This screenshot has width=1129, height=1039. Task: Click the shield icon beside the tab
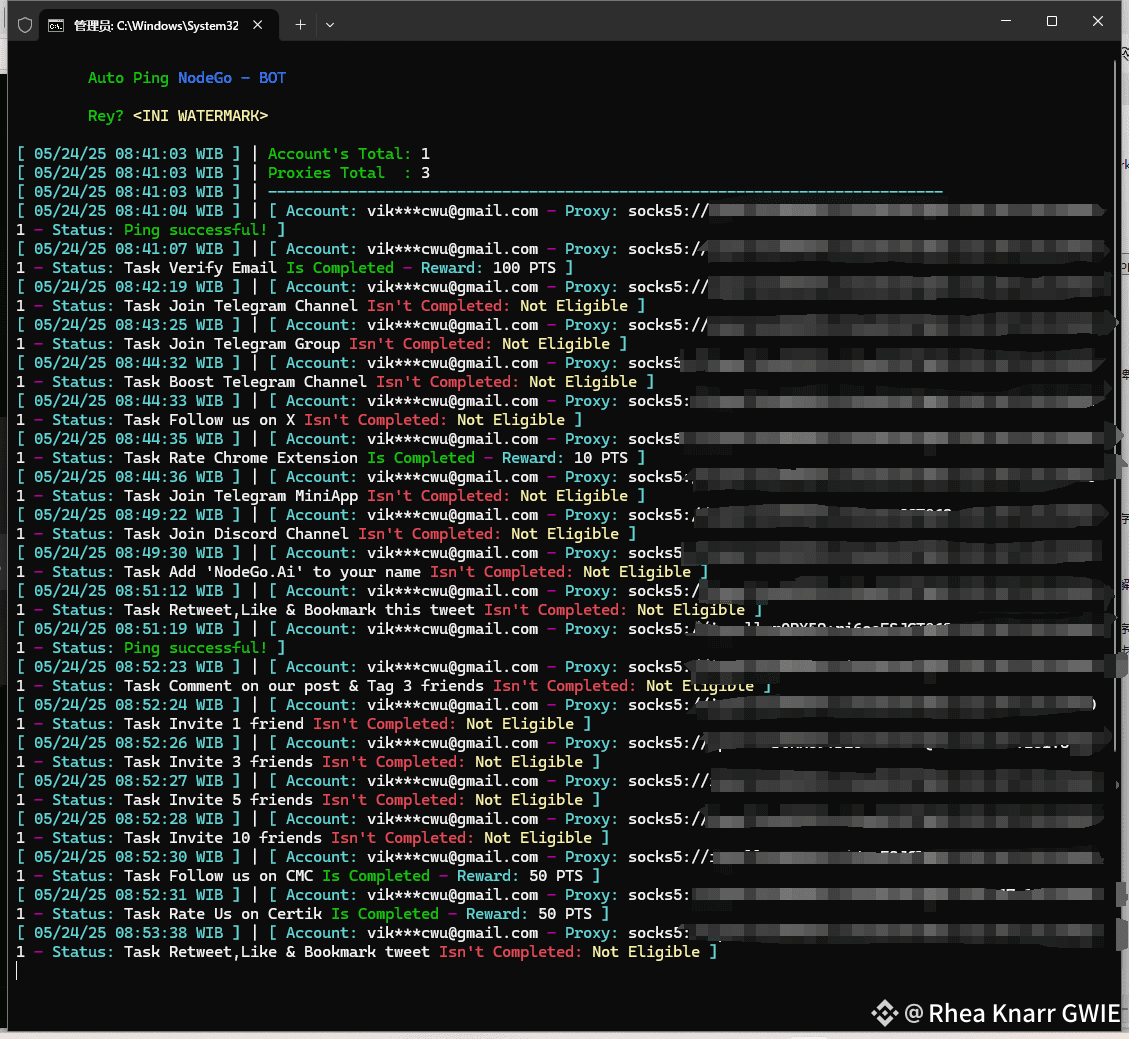click(25, 25)
